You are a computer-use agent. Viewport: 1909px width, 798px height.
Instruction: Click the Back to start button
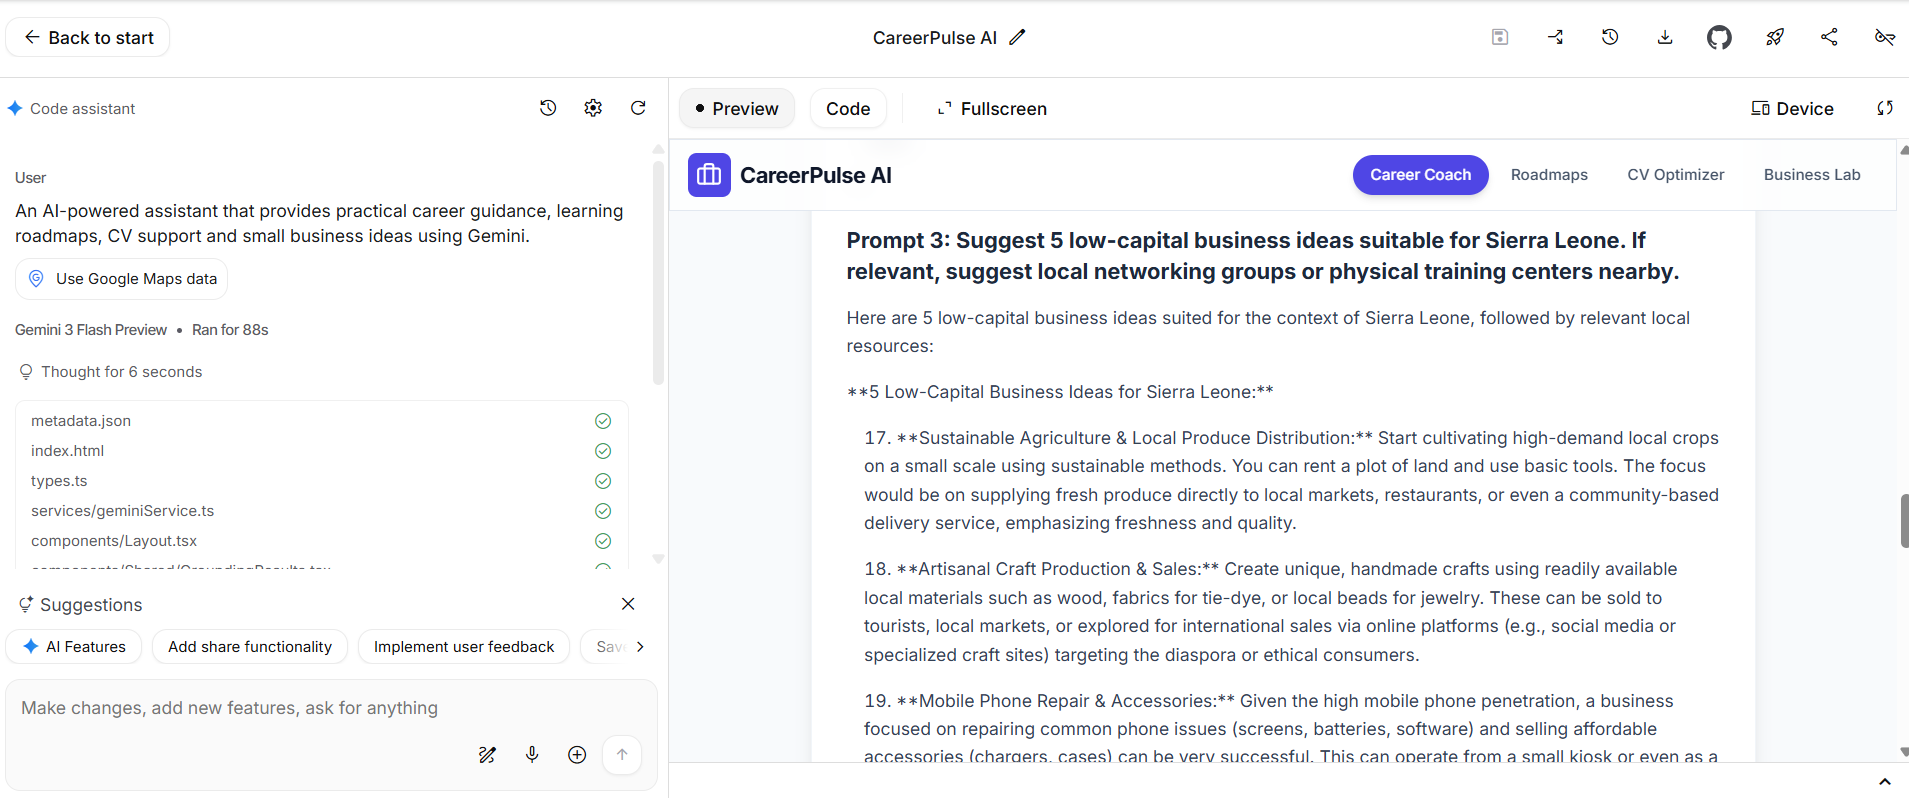click(88, 38)
